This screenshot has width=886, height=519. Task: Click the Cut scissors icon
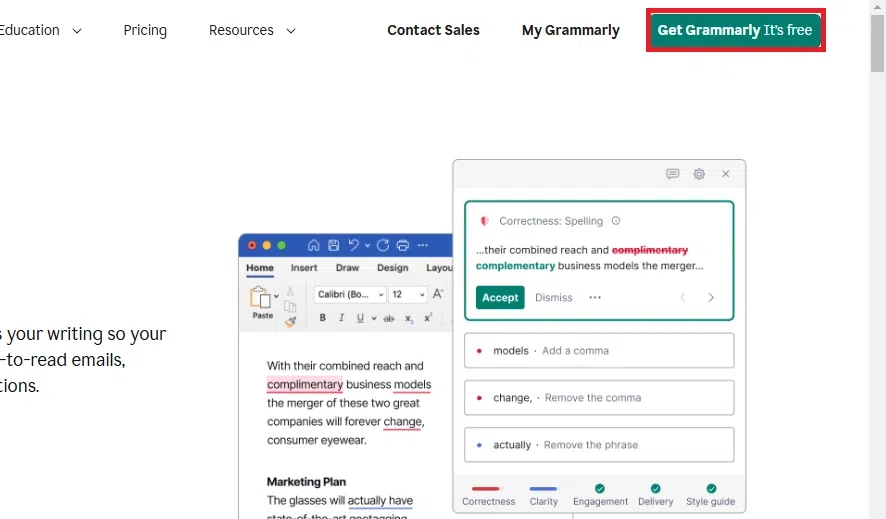pyautogui.click(x=290, y=290)
